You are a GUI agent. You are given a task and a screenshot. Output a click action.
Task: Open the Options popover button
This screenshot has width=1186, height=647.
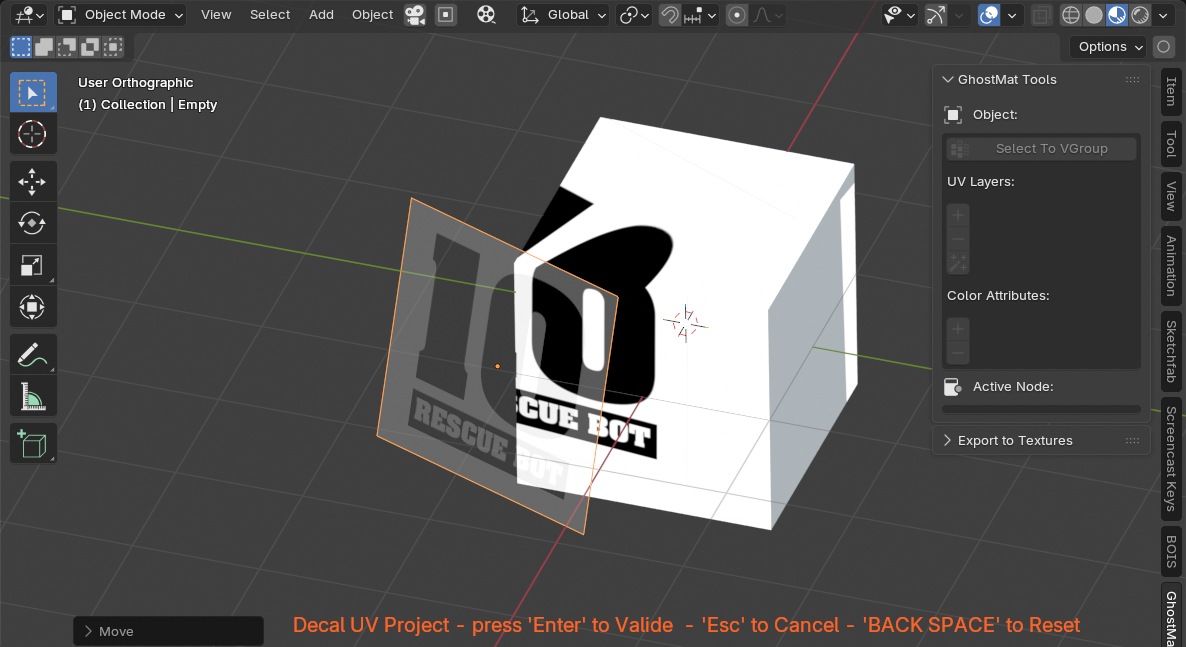(1109, 46)
